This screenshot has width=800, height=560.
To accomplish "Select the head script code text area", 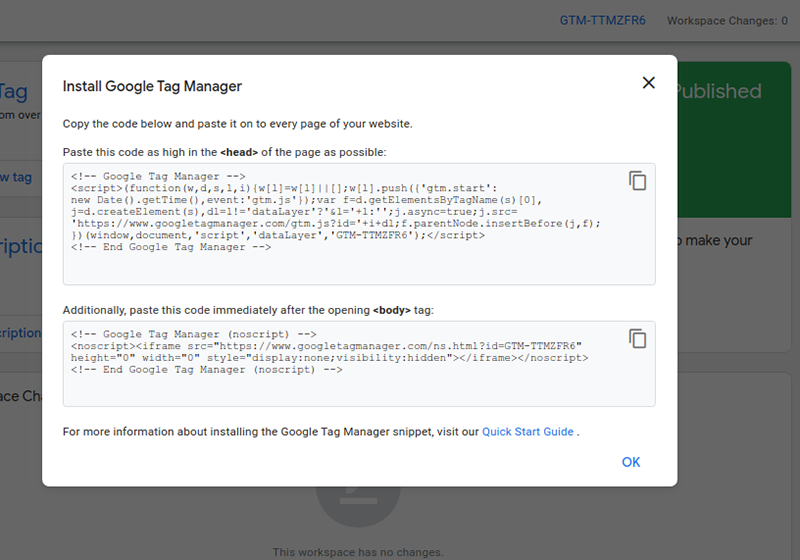I will click(x=359, y=224).
